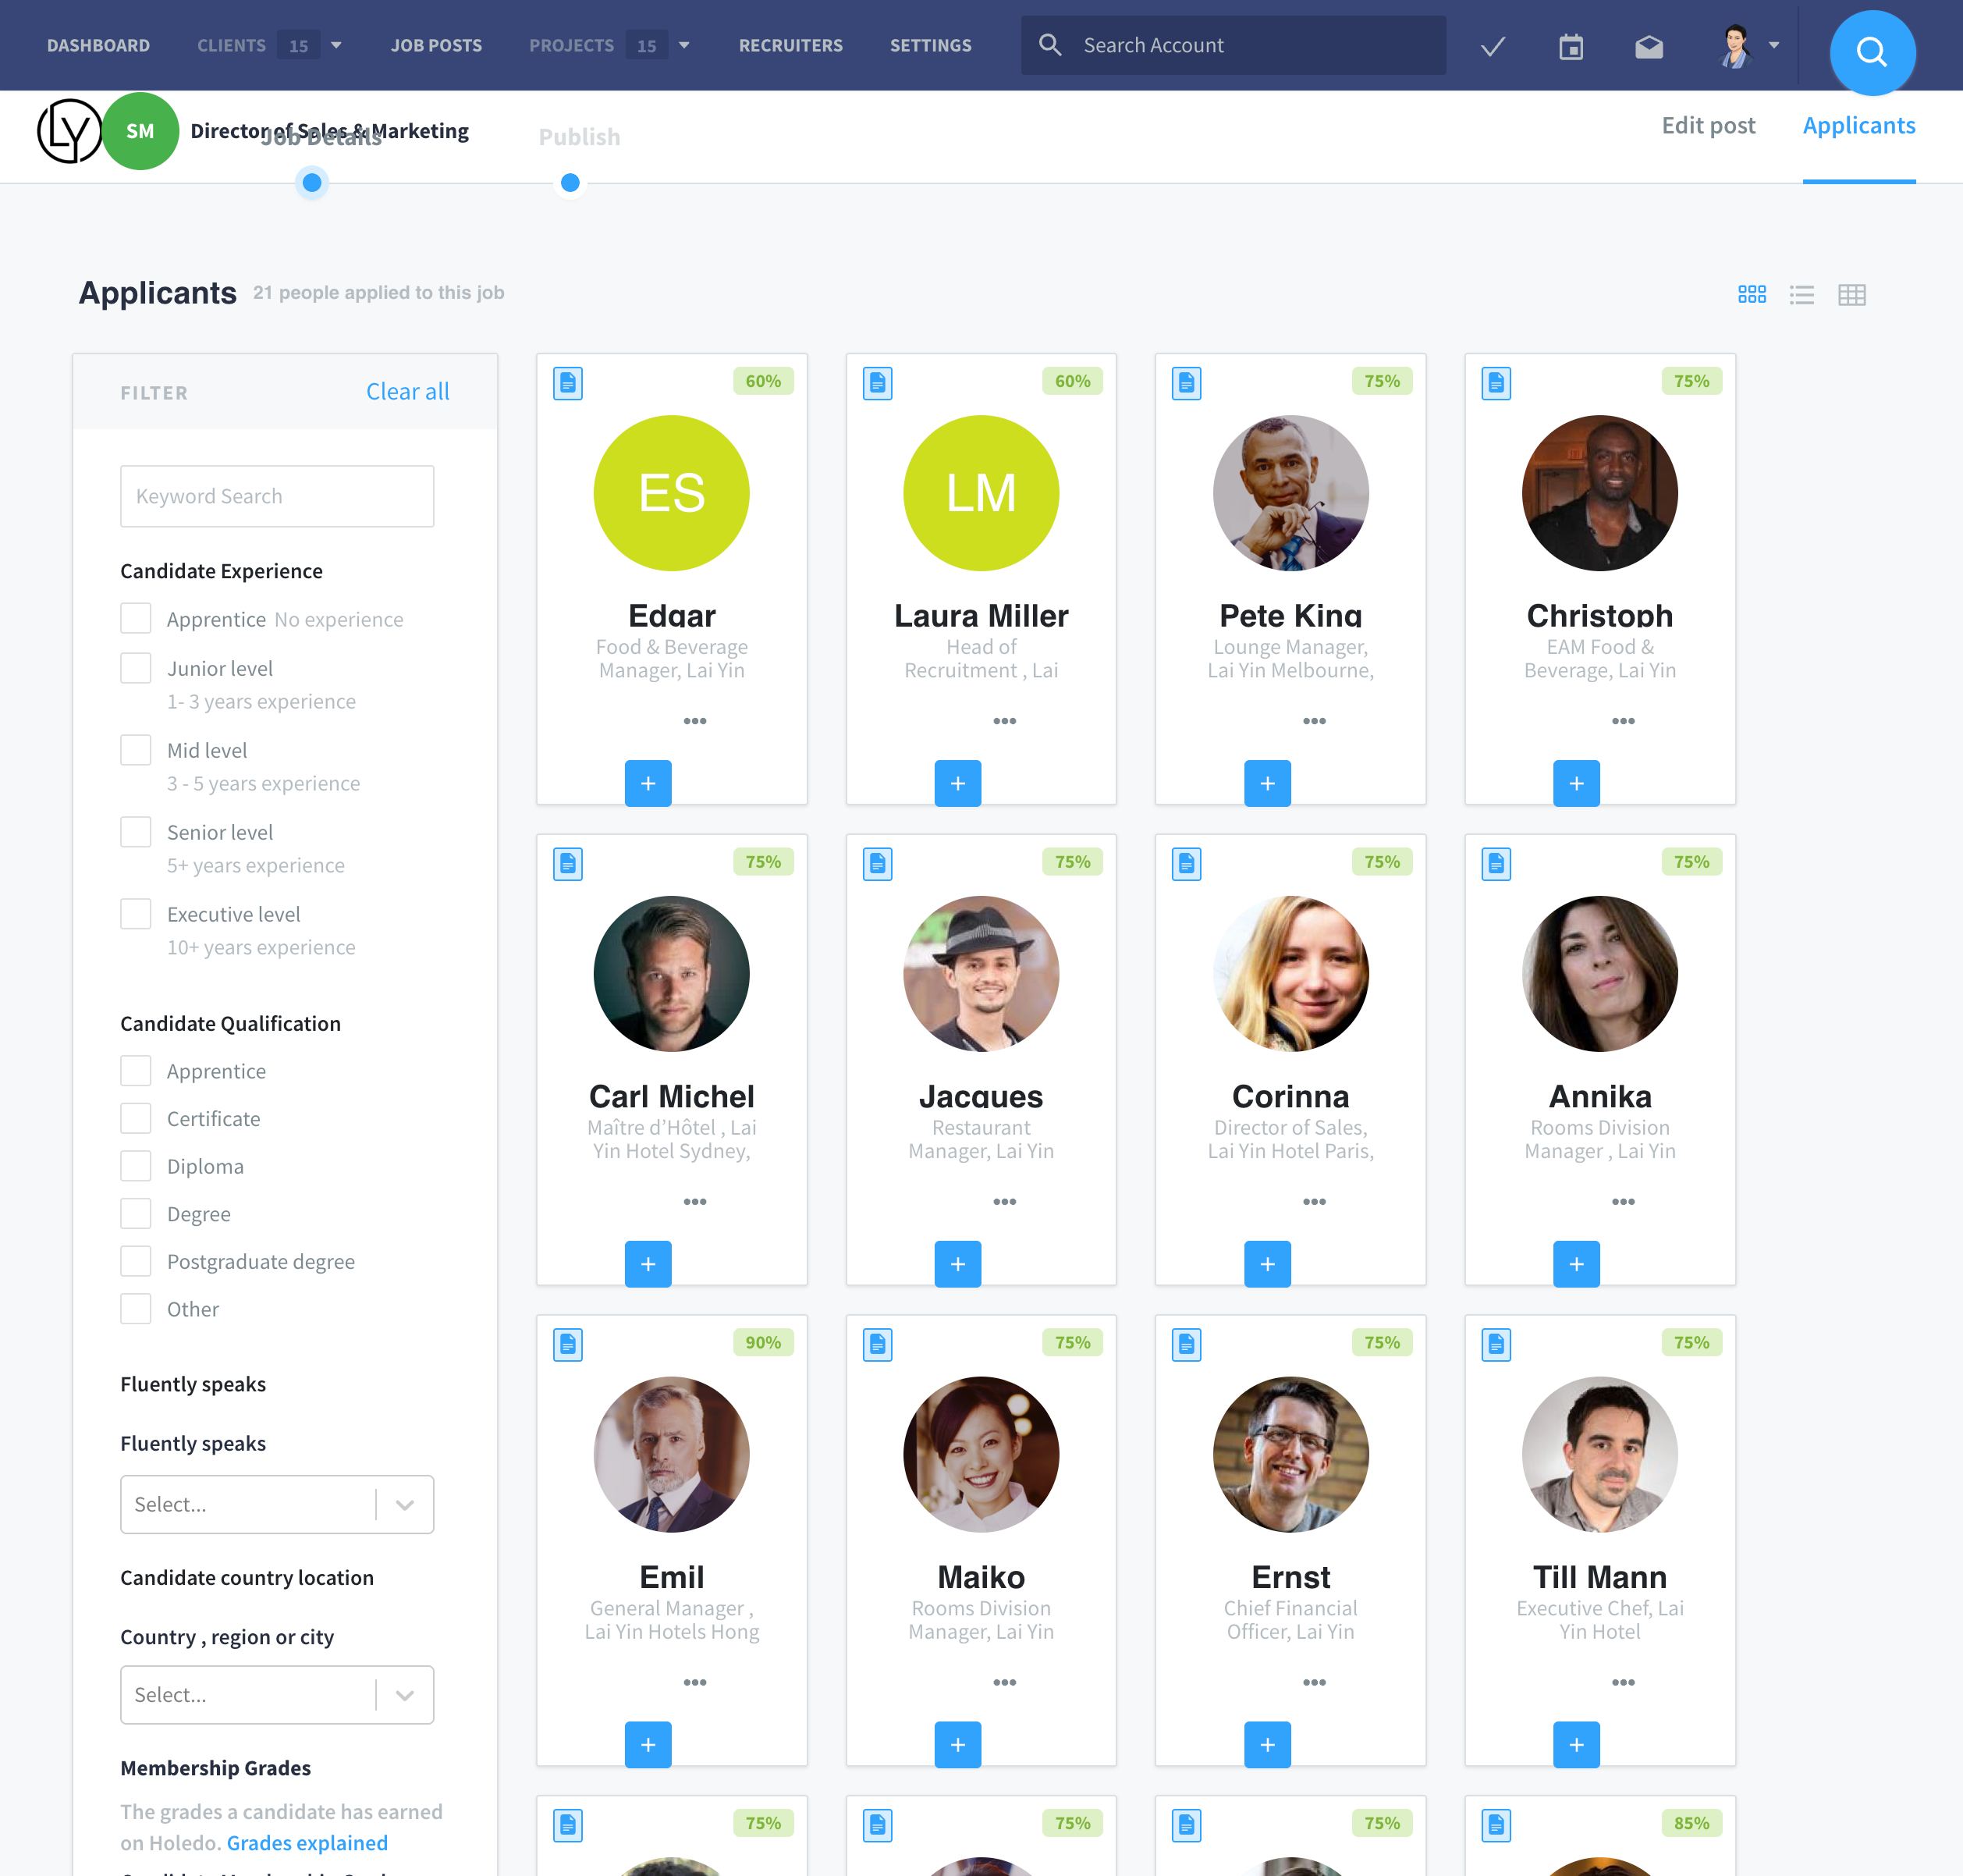Open the Recruiters menu
The height and width of the screenshot is (1876, 1963).
790,46
